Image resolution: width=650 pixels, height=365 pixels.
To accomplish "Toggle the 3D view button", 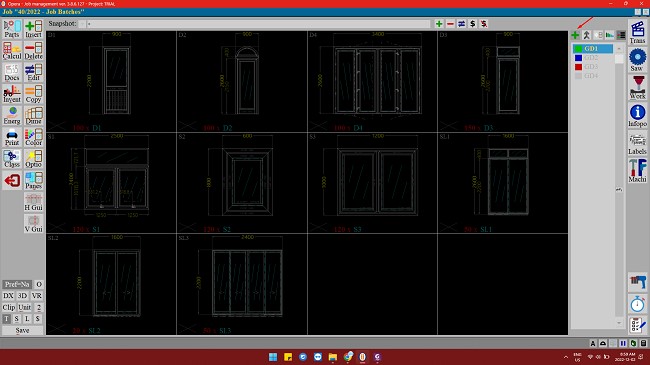I will click(x=22, y=296).
